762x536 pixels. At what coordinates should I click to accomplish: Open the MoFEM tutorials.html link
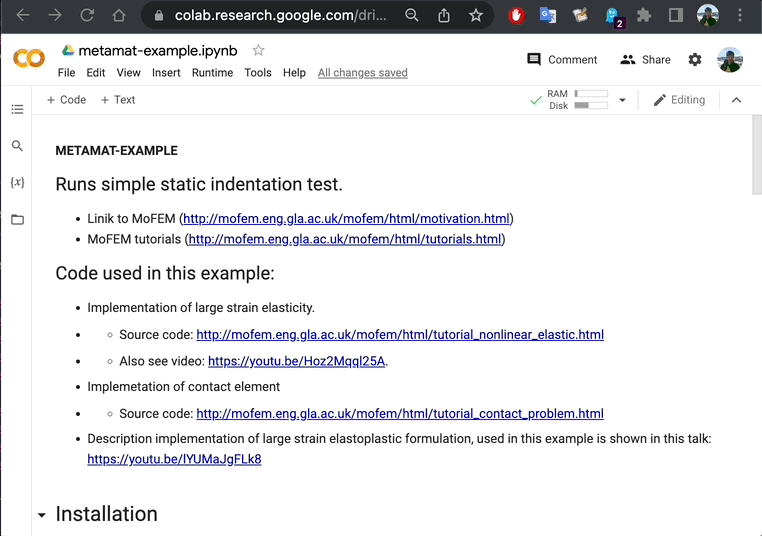click(x=345, y=239)
